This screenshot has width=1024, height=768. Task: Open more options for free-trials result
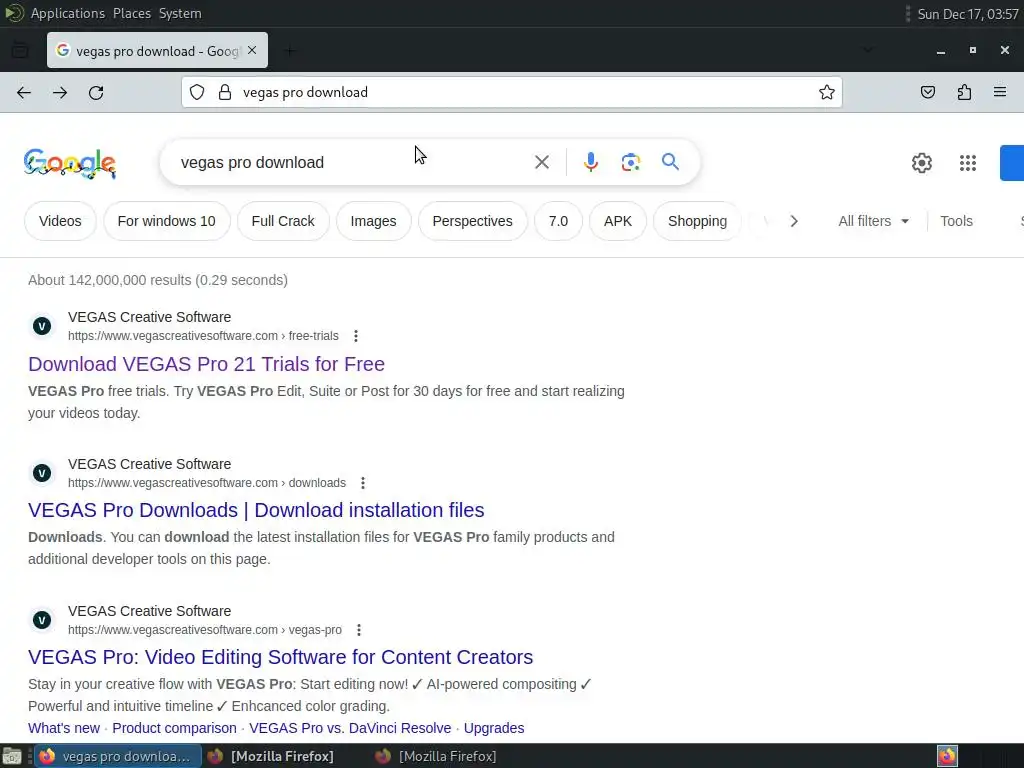coord(356,336)
